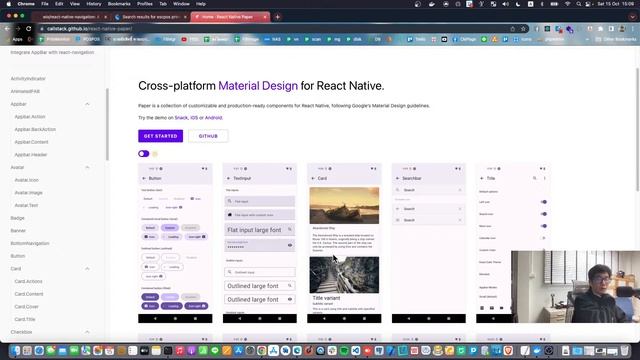
Task: Toggle the third switch in the Title demo
Action: coord(543,226)
